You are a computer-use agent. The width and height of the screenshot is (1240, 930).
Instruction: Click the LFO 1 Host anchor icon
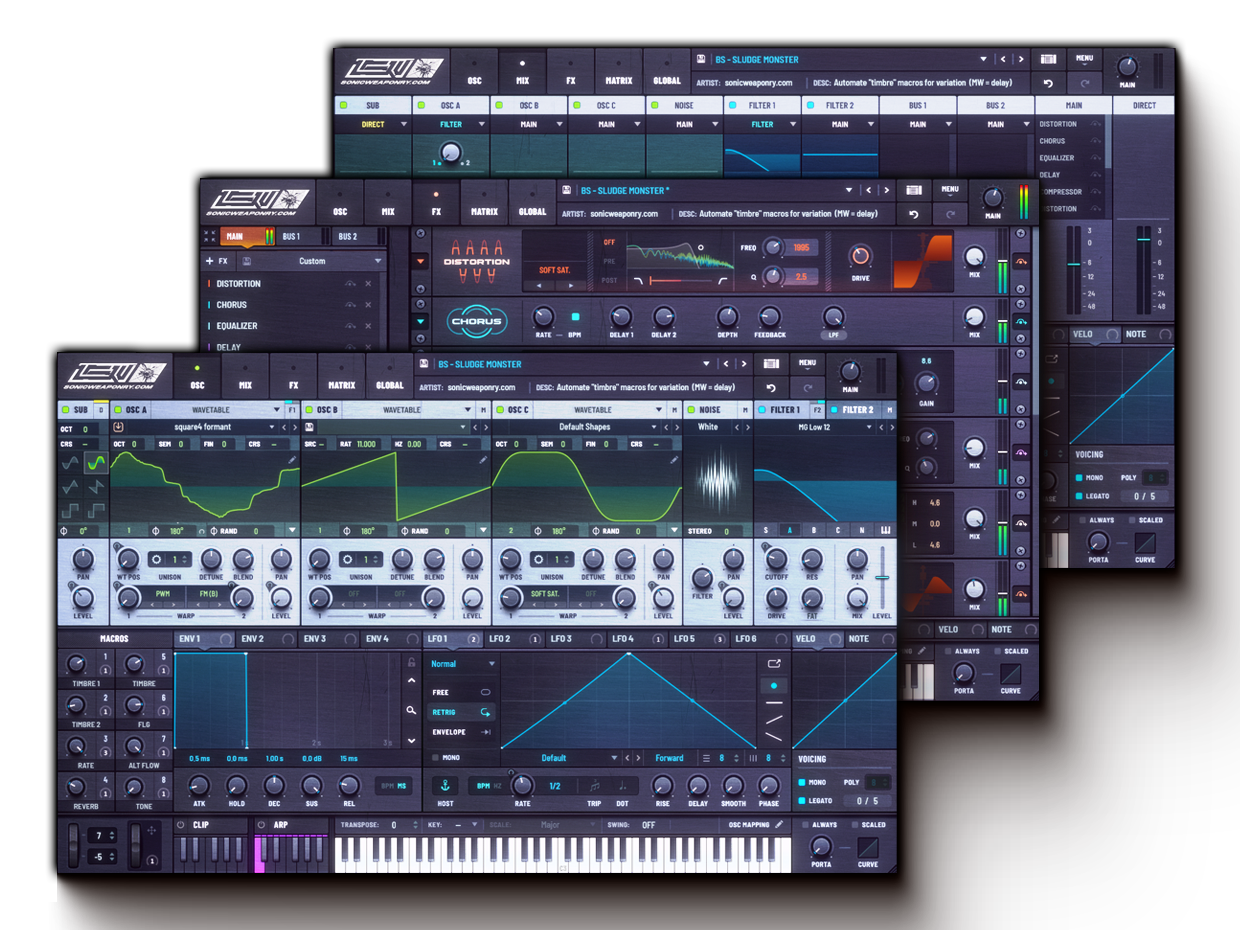point(446,786)
